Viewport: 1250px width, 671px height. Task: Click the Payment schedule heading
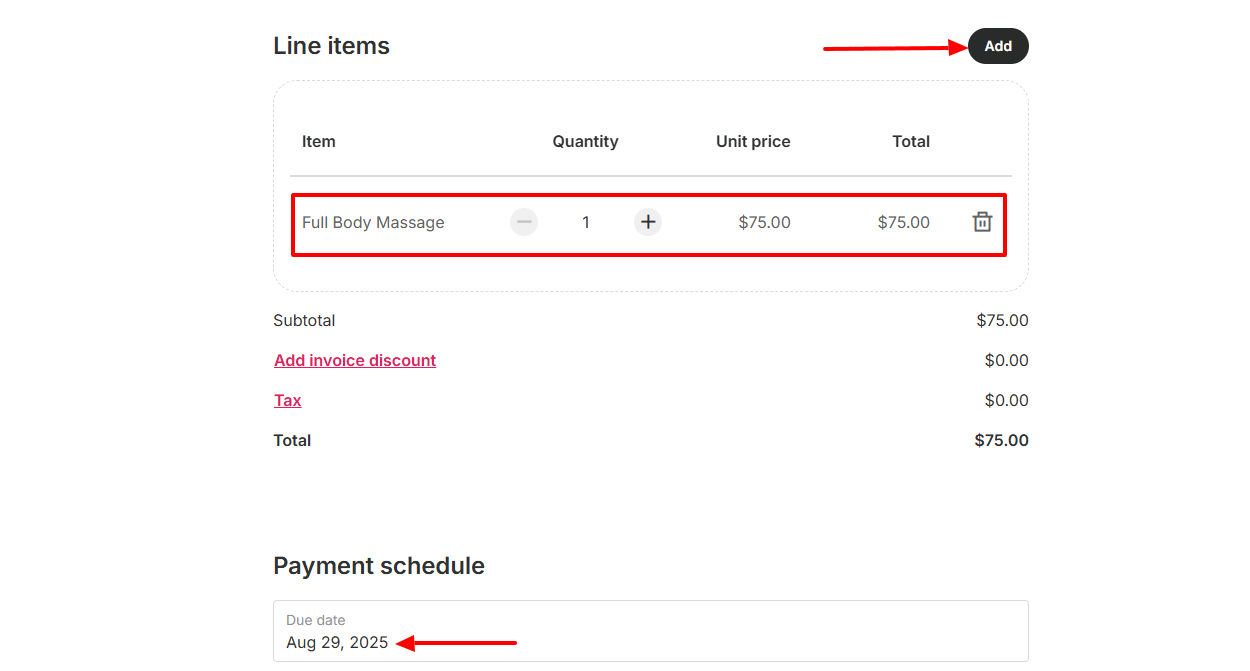click(378, 566)
